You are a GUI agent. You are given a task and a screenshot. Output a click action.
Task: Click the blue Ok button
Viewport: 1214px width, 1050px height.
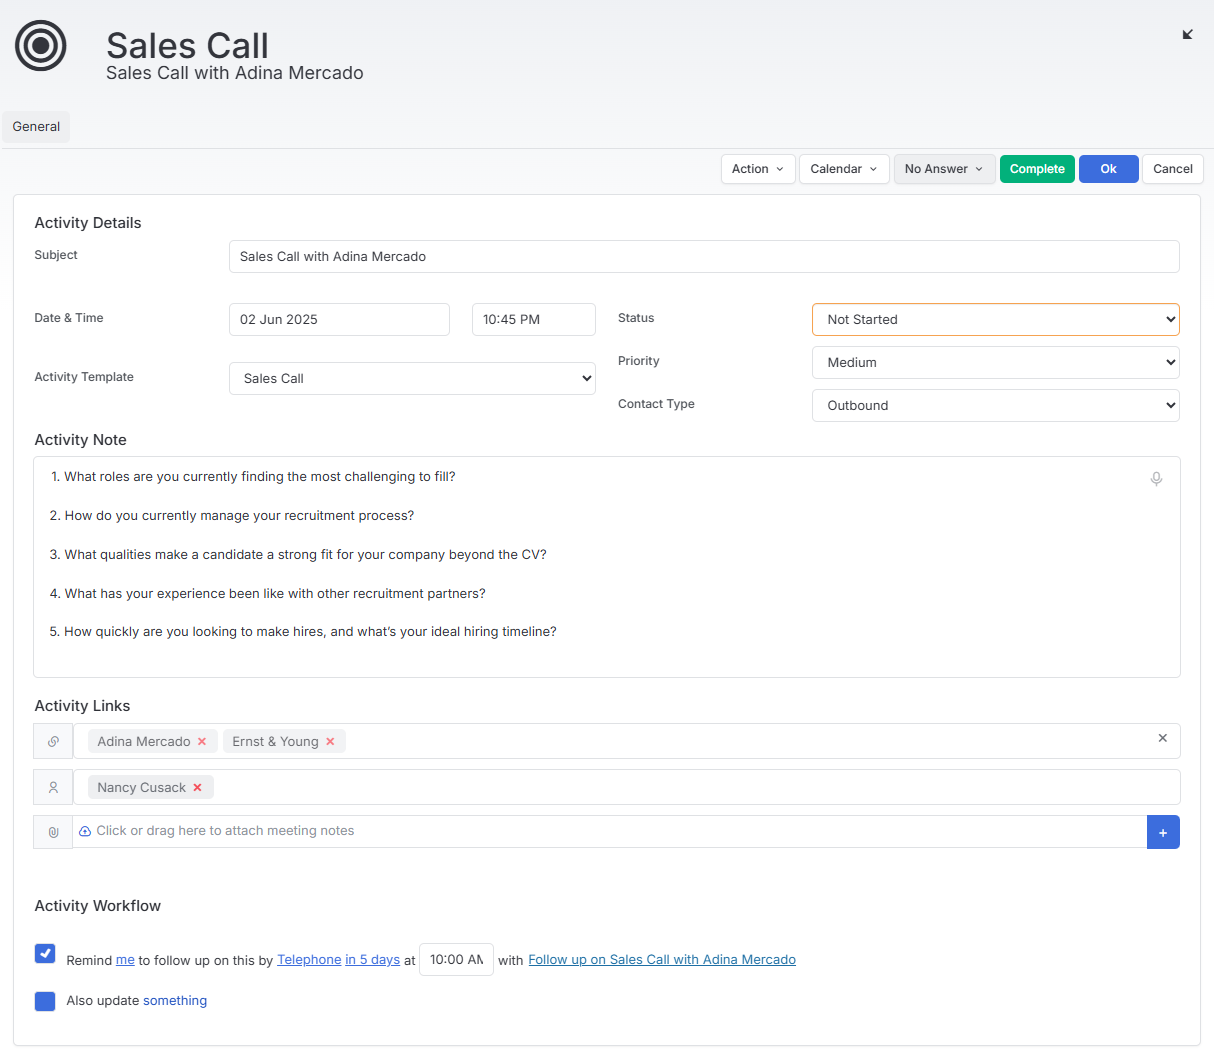[1108, 169]
